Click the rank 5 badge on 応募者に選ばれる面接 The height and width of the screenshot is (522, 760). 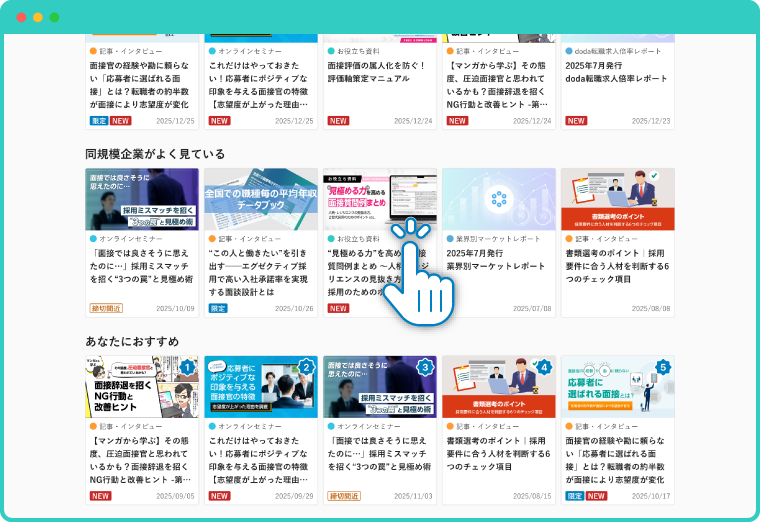[663, 368]
